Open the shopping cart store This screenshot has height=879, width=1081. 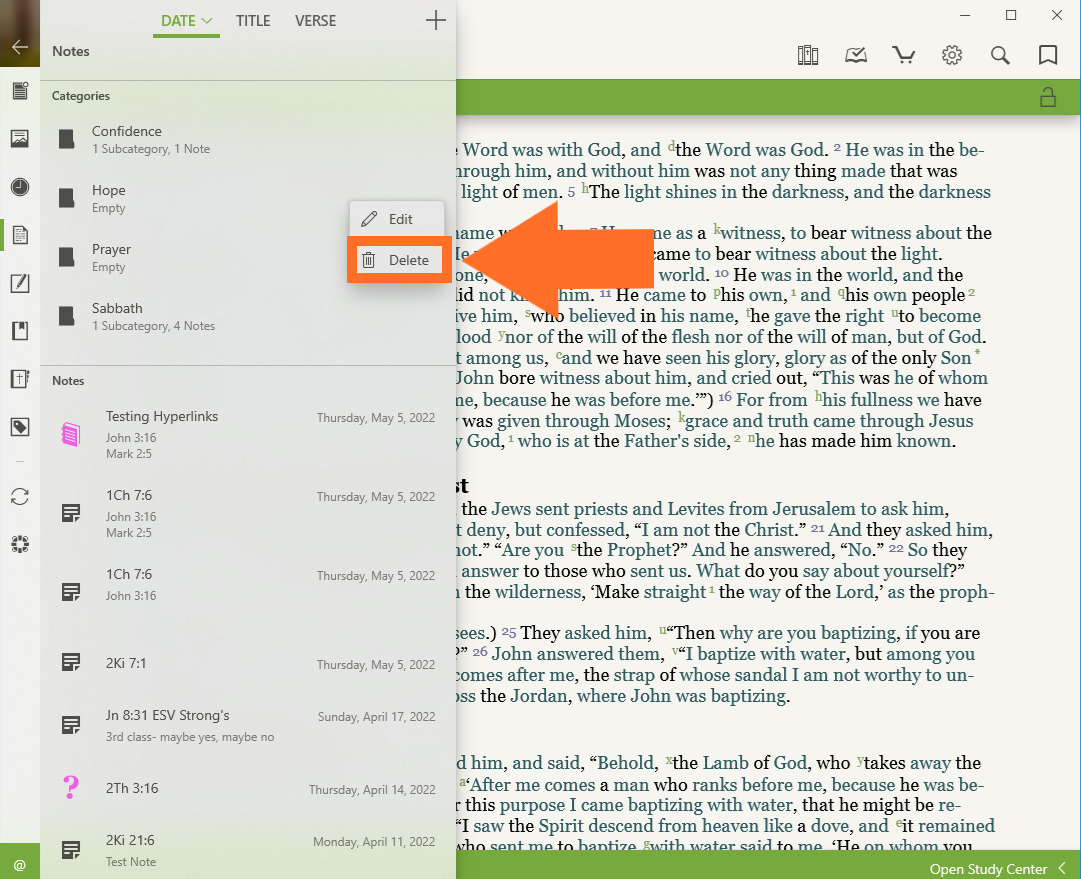point(904,55)
